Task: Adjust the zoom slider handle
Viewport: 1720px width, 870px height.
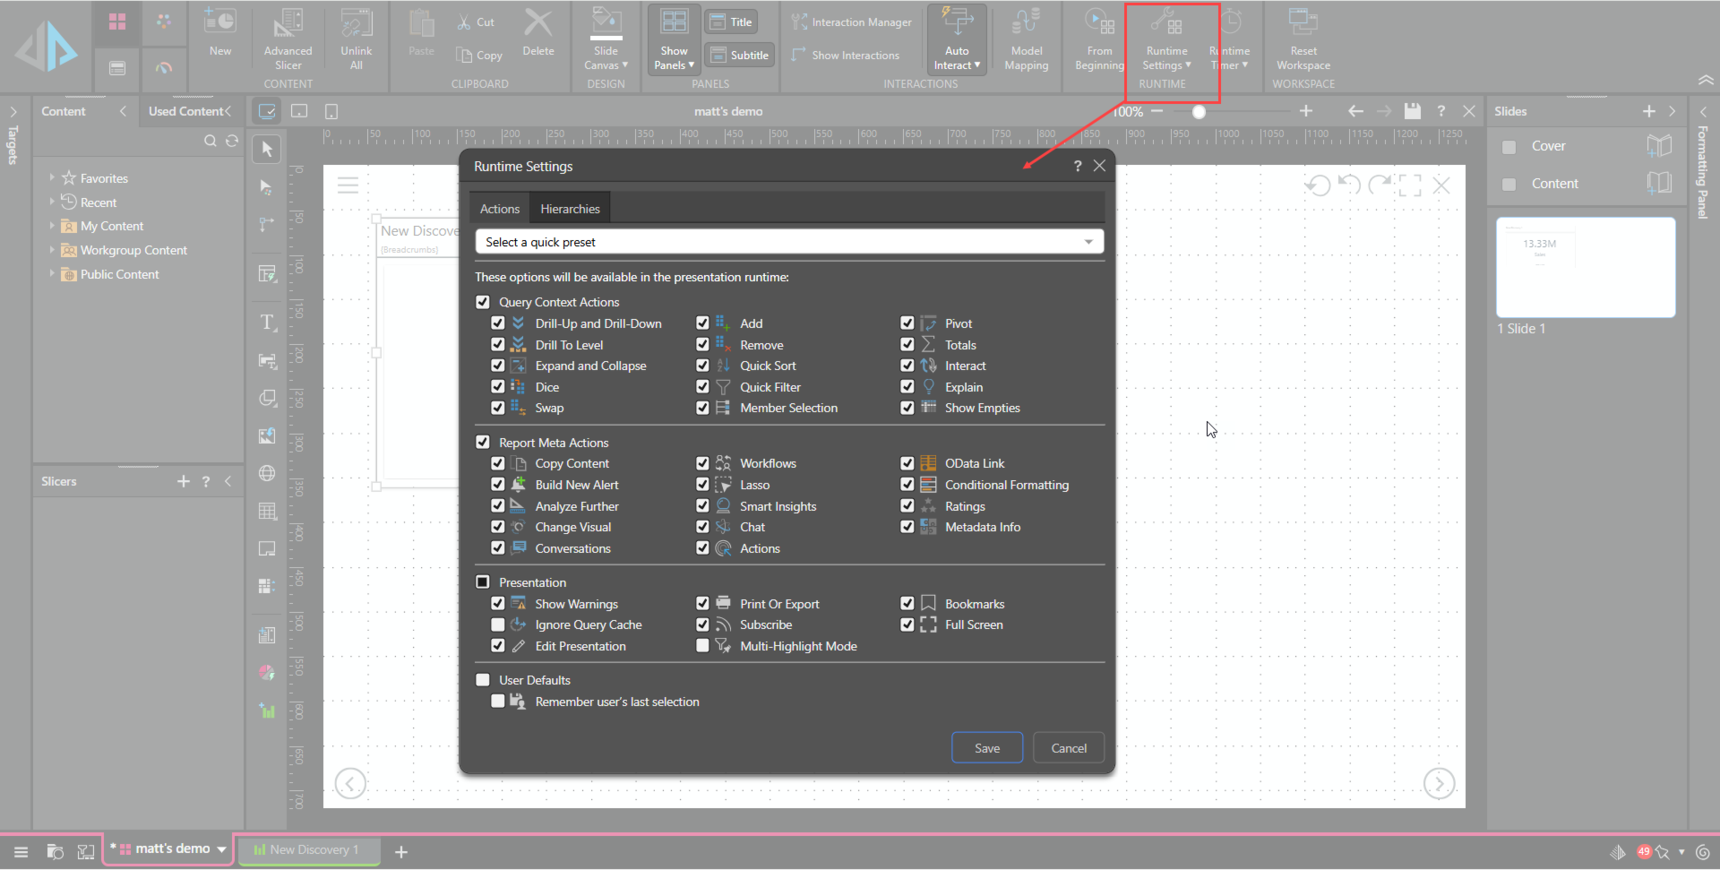Action: 1198,112
